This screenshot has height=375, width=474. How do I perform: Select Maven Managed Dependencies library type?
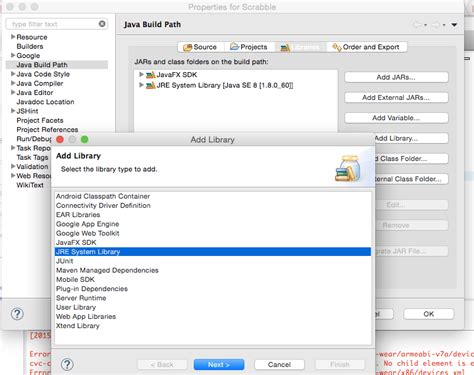pos(213,270)
